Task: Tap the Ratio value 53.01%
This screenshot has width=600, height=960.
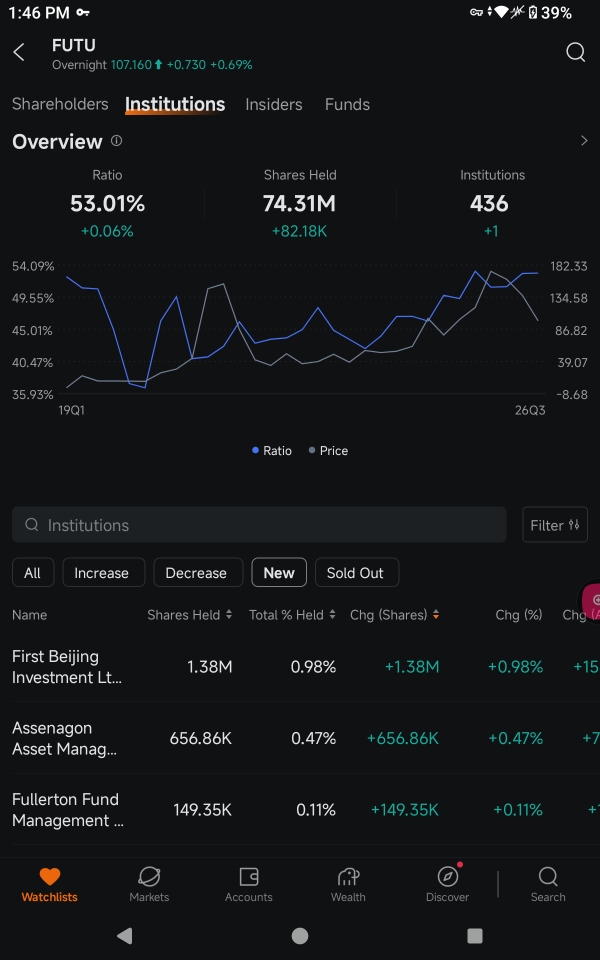Action: 107,204
